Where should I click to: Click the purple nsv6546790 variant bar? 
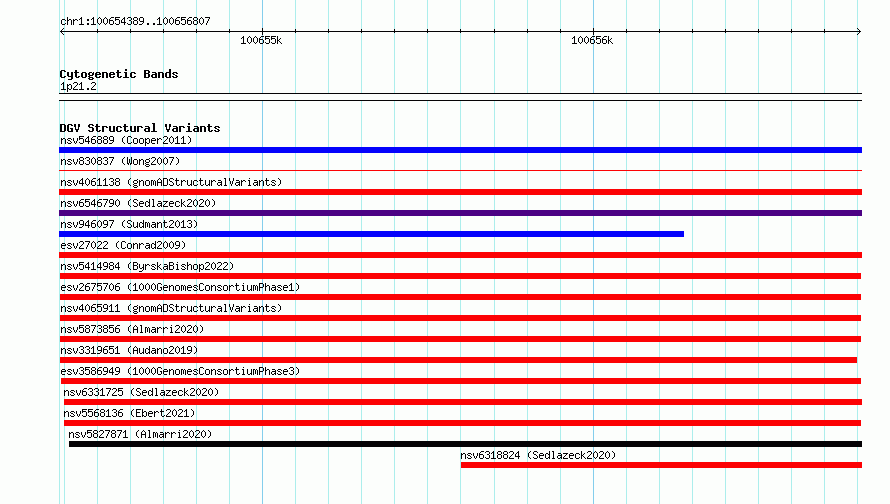[x=460, y=213]
